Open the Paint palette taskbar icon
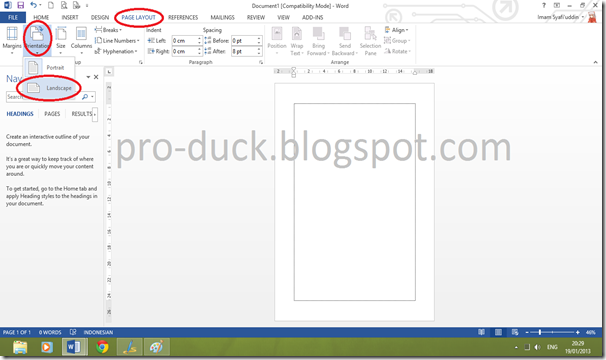The width and height of the screenshot is (606, 360). click(157, 347)
